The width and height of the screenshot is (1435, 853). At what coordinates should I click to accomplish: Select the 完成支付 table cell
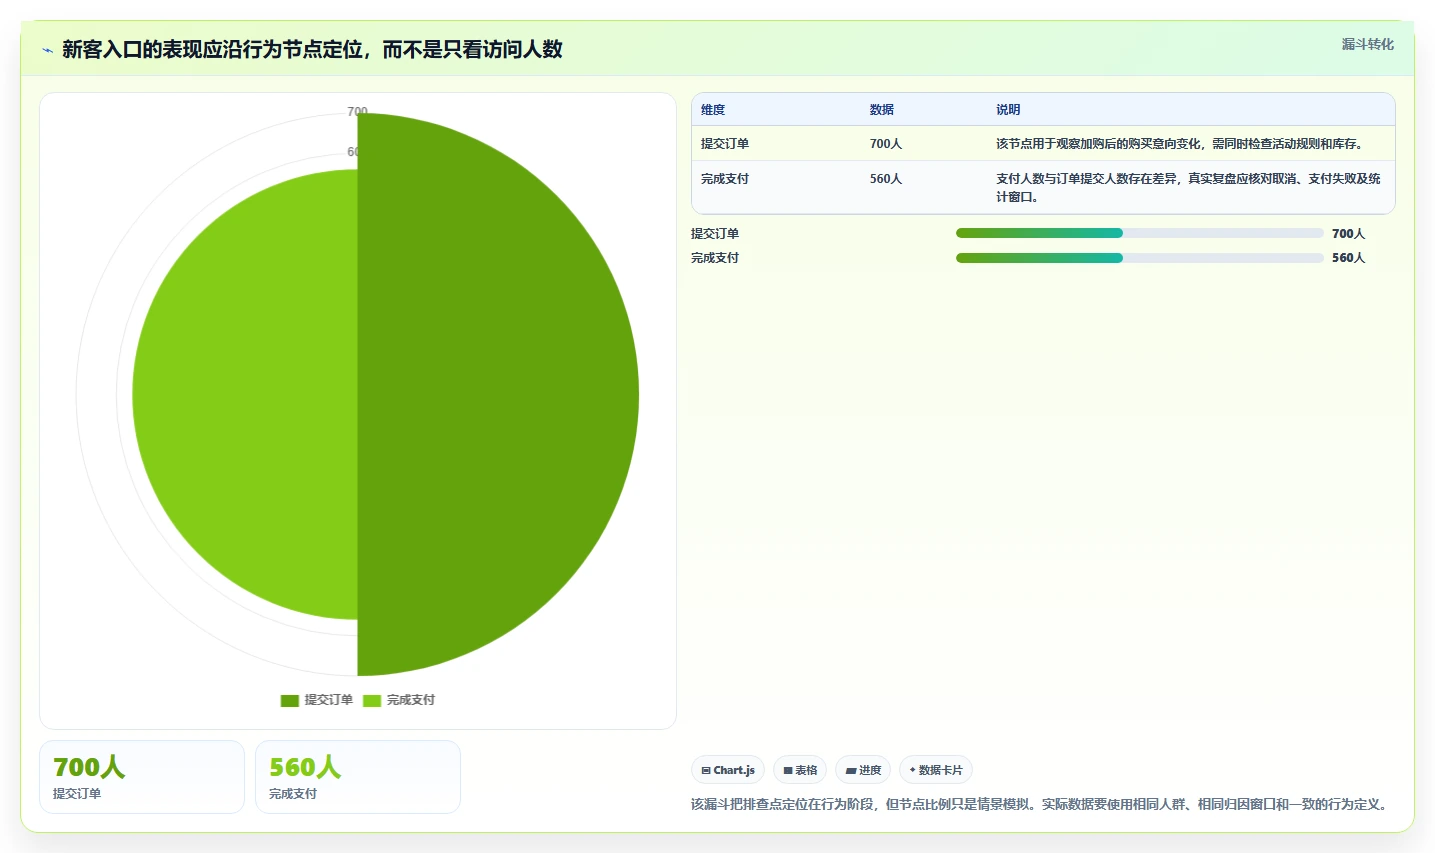[725, 179]
